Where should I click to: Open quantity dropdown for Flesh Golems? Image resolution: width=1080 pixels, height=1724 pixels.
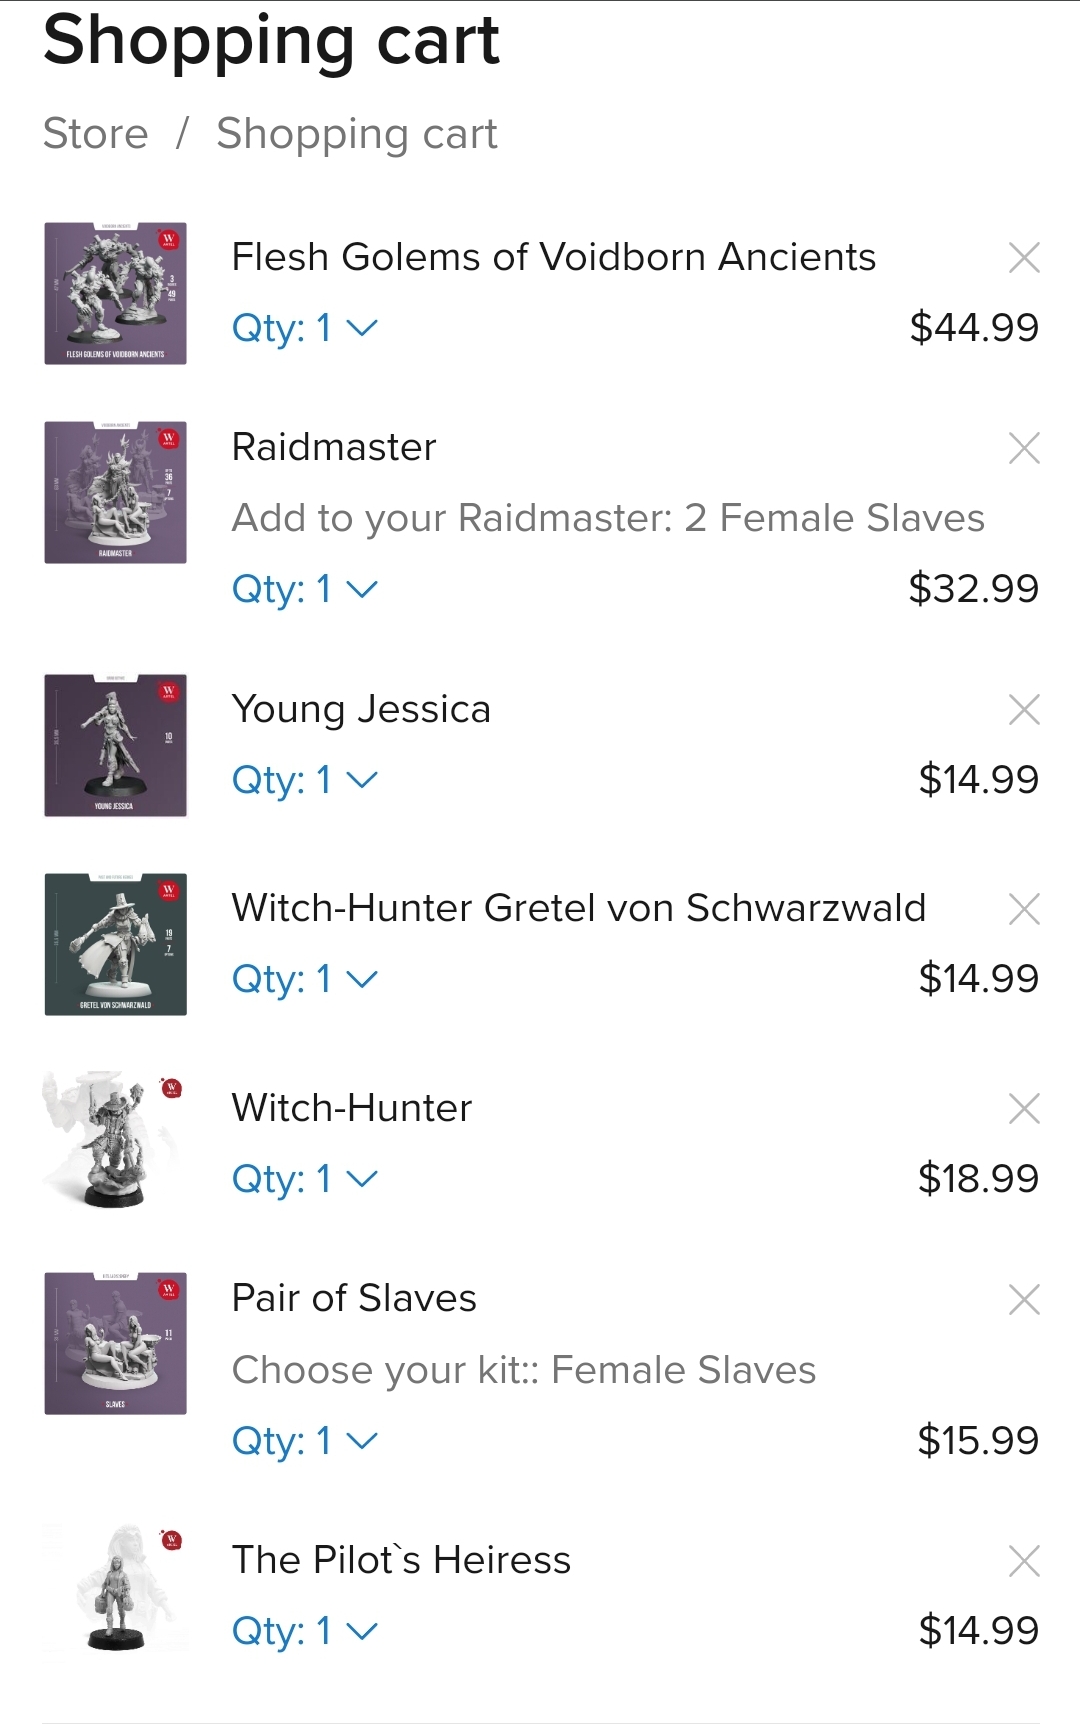[305, 328]
